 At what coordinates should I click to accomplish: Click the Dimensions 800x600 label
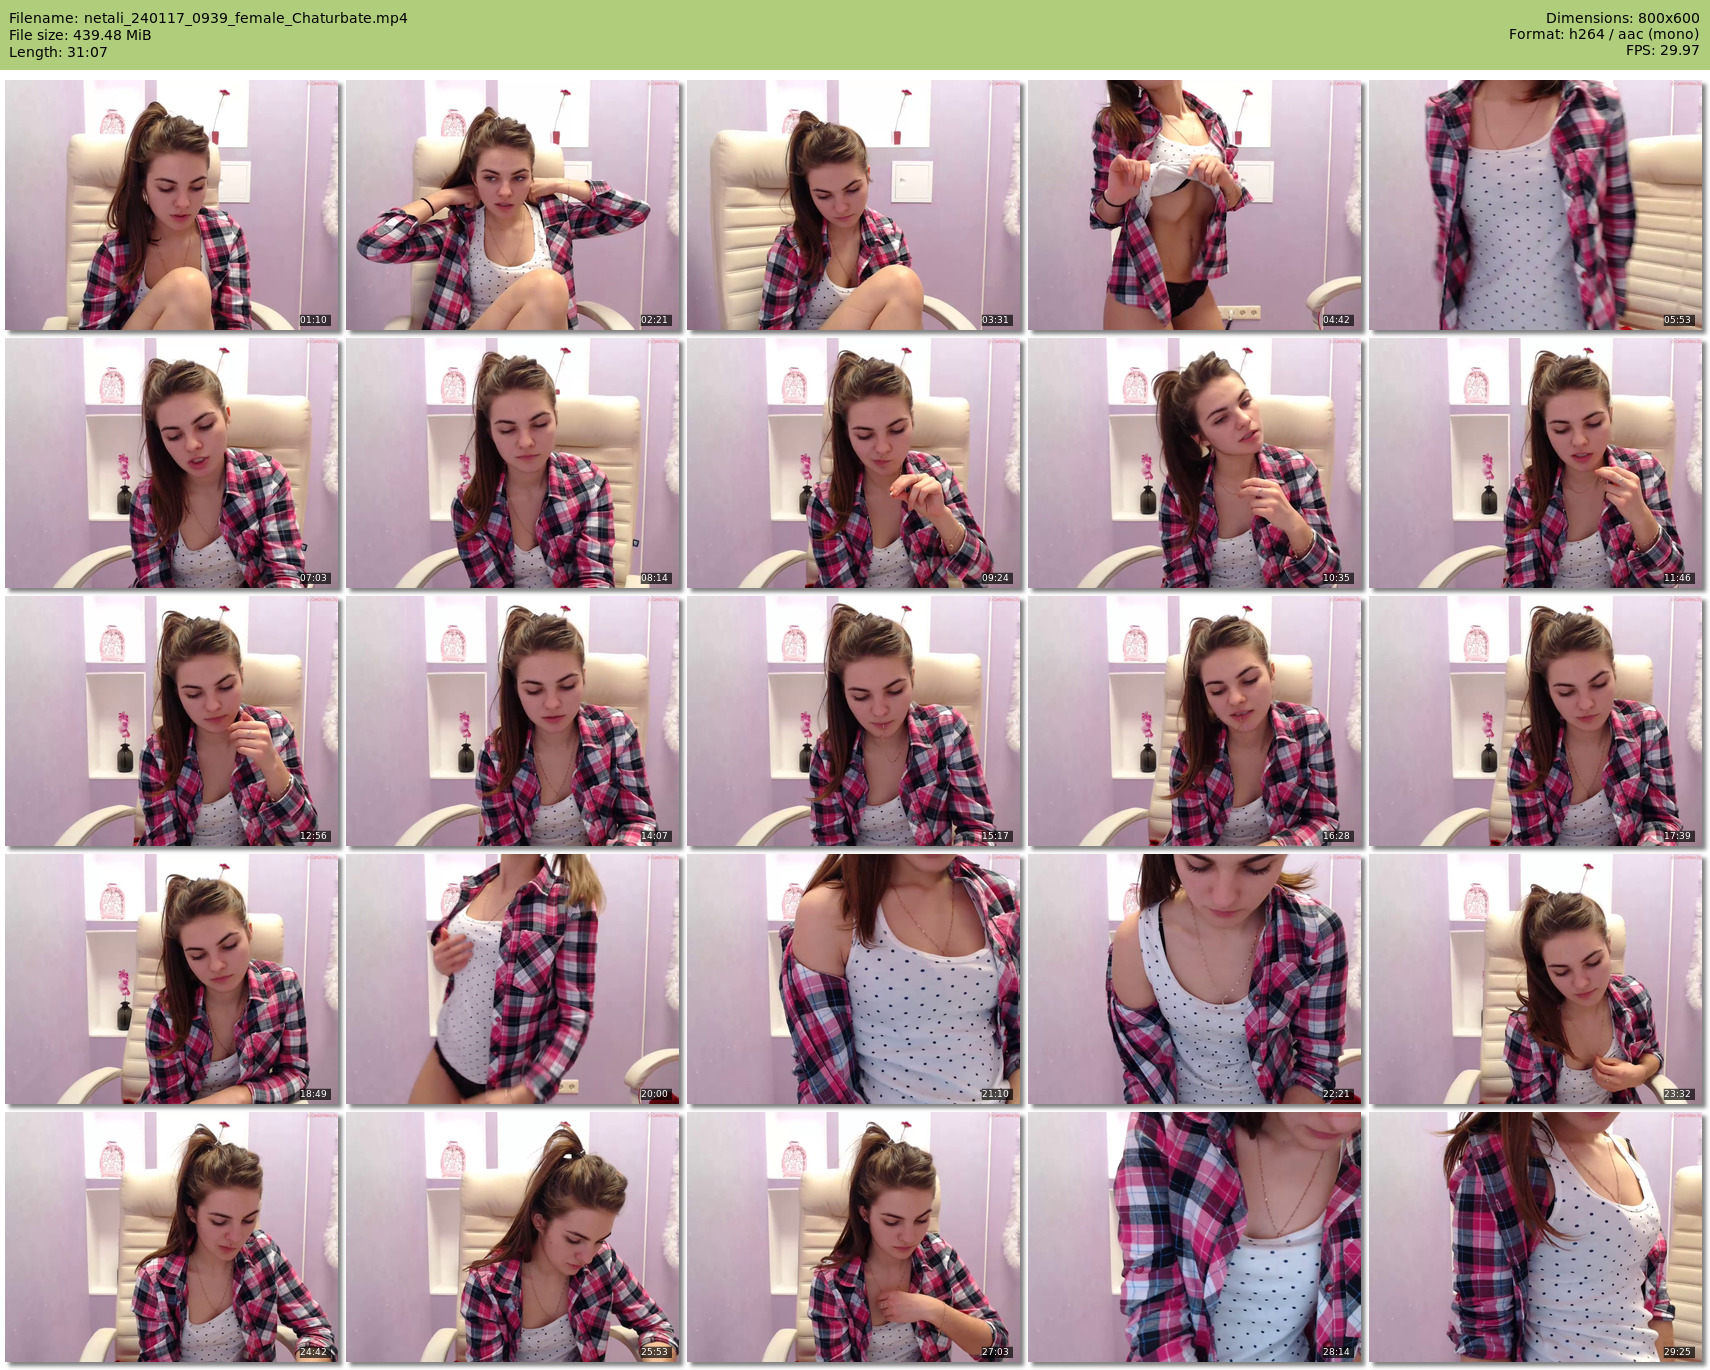1622,18
